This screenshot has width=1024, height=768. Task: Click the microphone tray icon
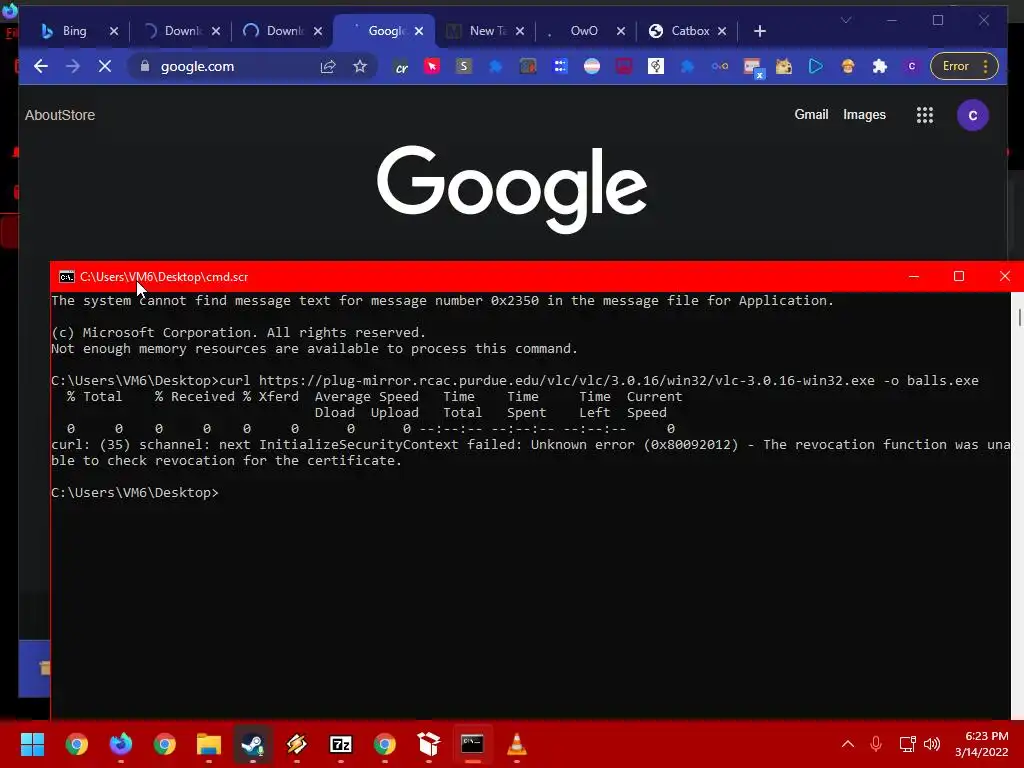click(x=876, y=744)
